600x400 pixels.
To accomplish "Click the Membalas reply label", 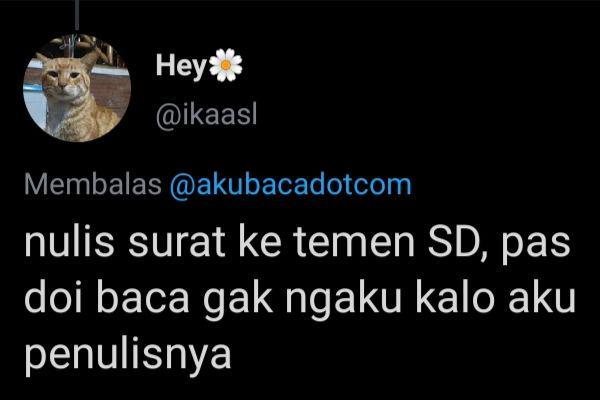I will click(x=93, y=184).
